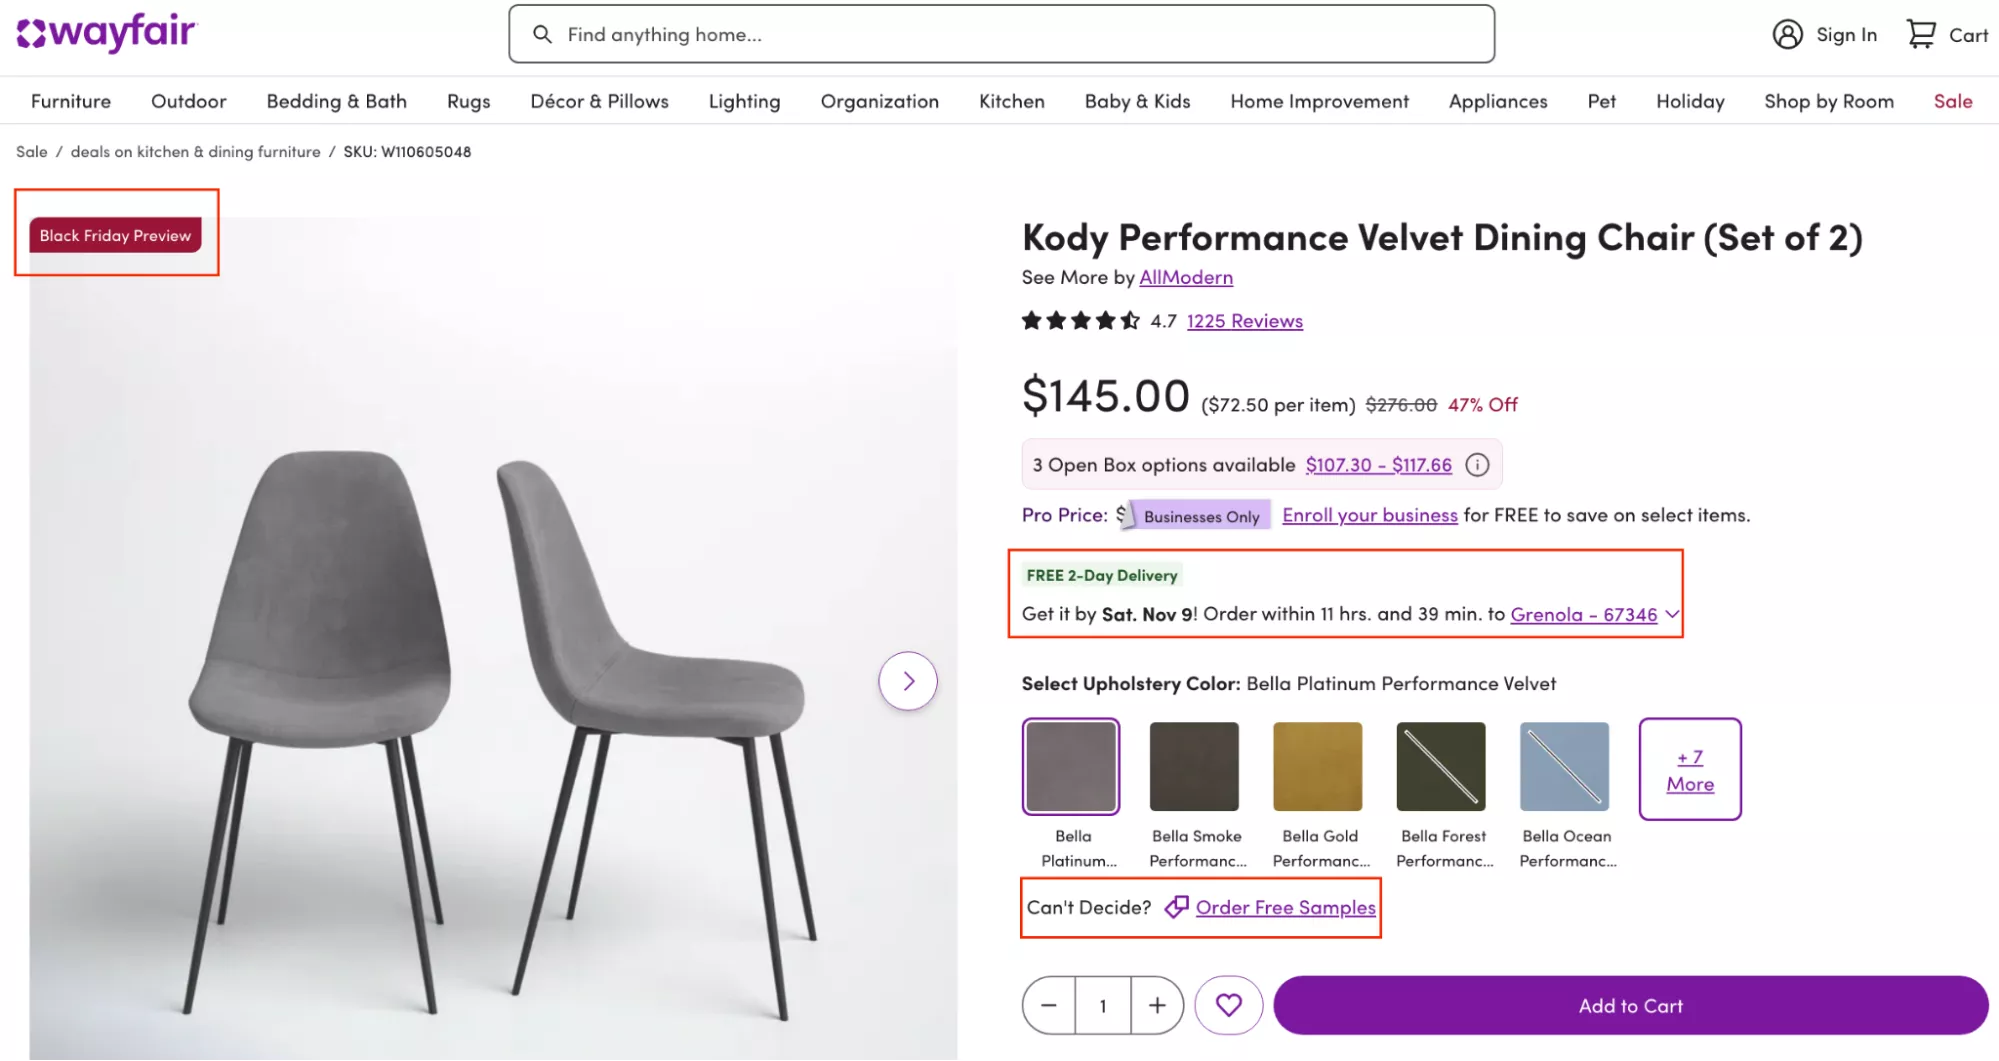
Task: Add the chairs to cart
Action: click(1630, 1005)
